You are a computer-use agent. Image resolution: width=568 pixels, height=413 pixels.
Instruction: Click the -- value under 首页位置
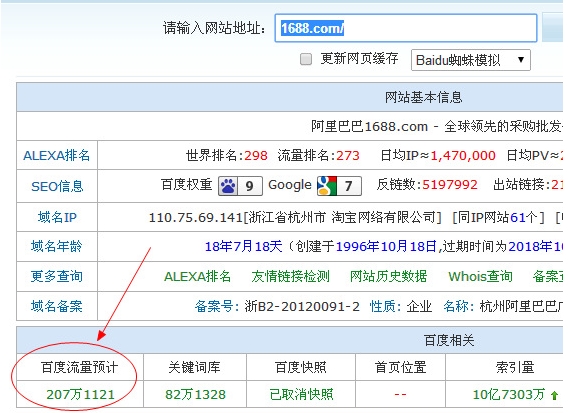coord(400,394)
